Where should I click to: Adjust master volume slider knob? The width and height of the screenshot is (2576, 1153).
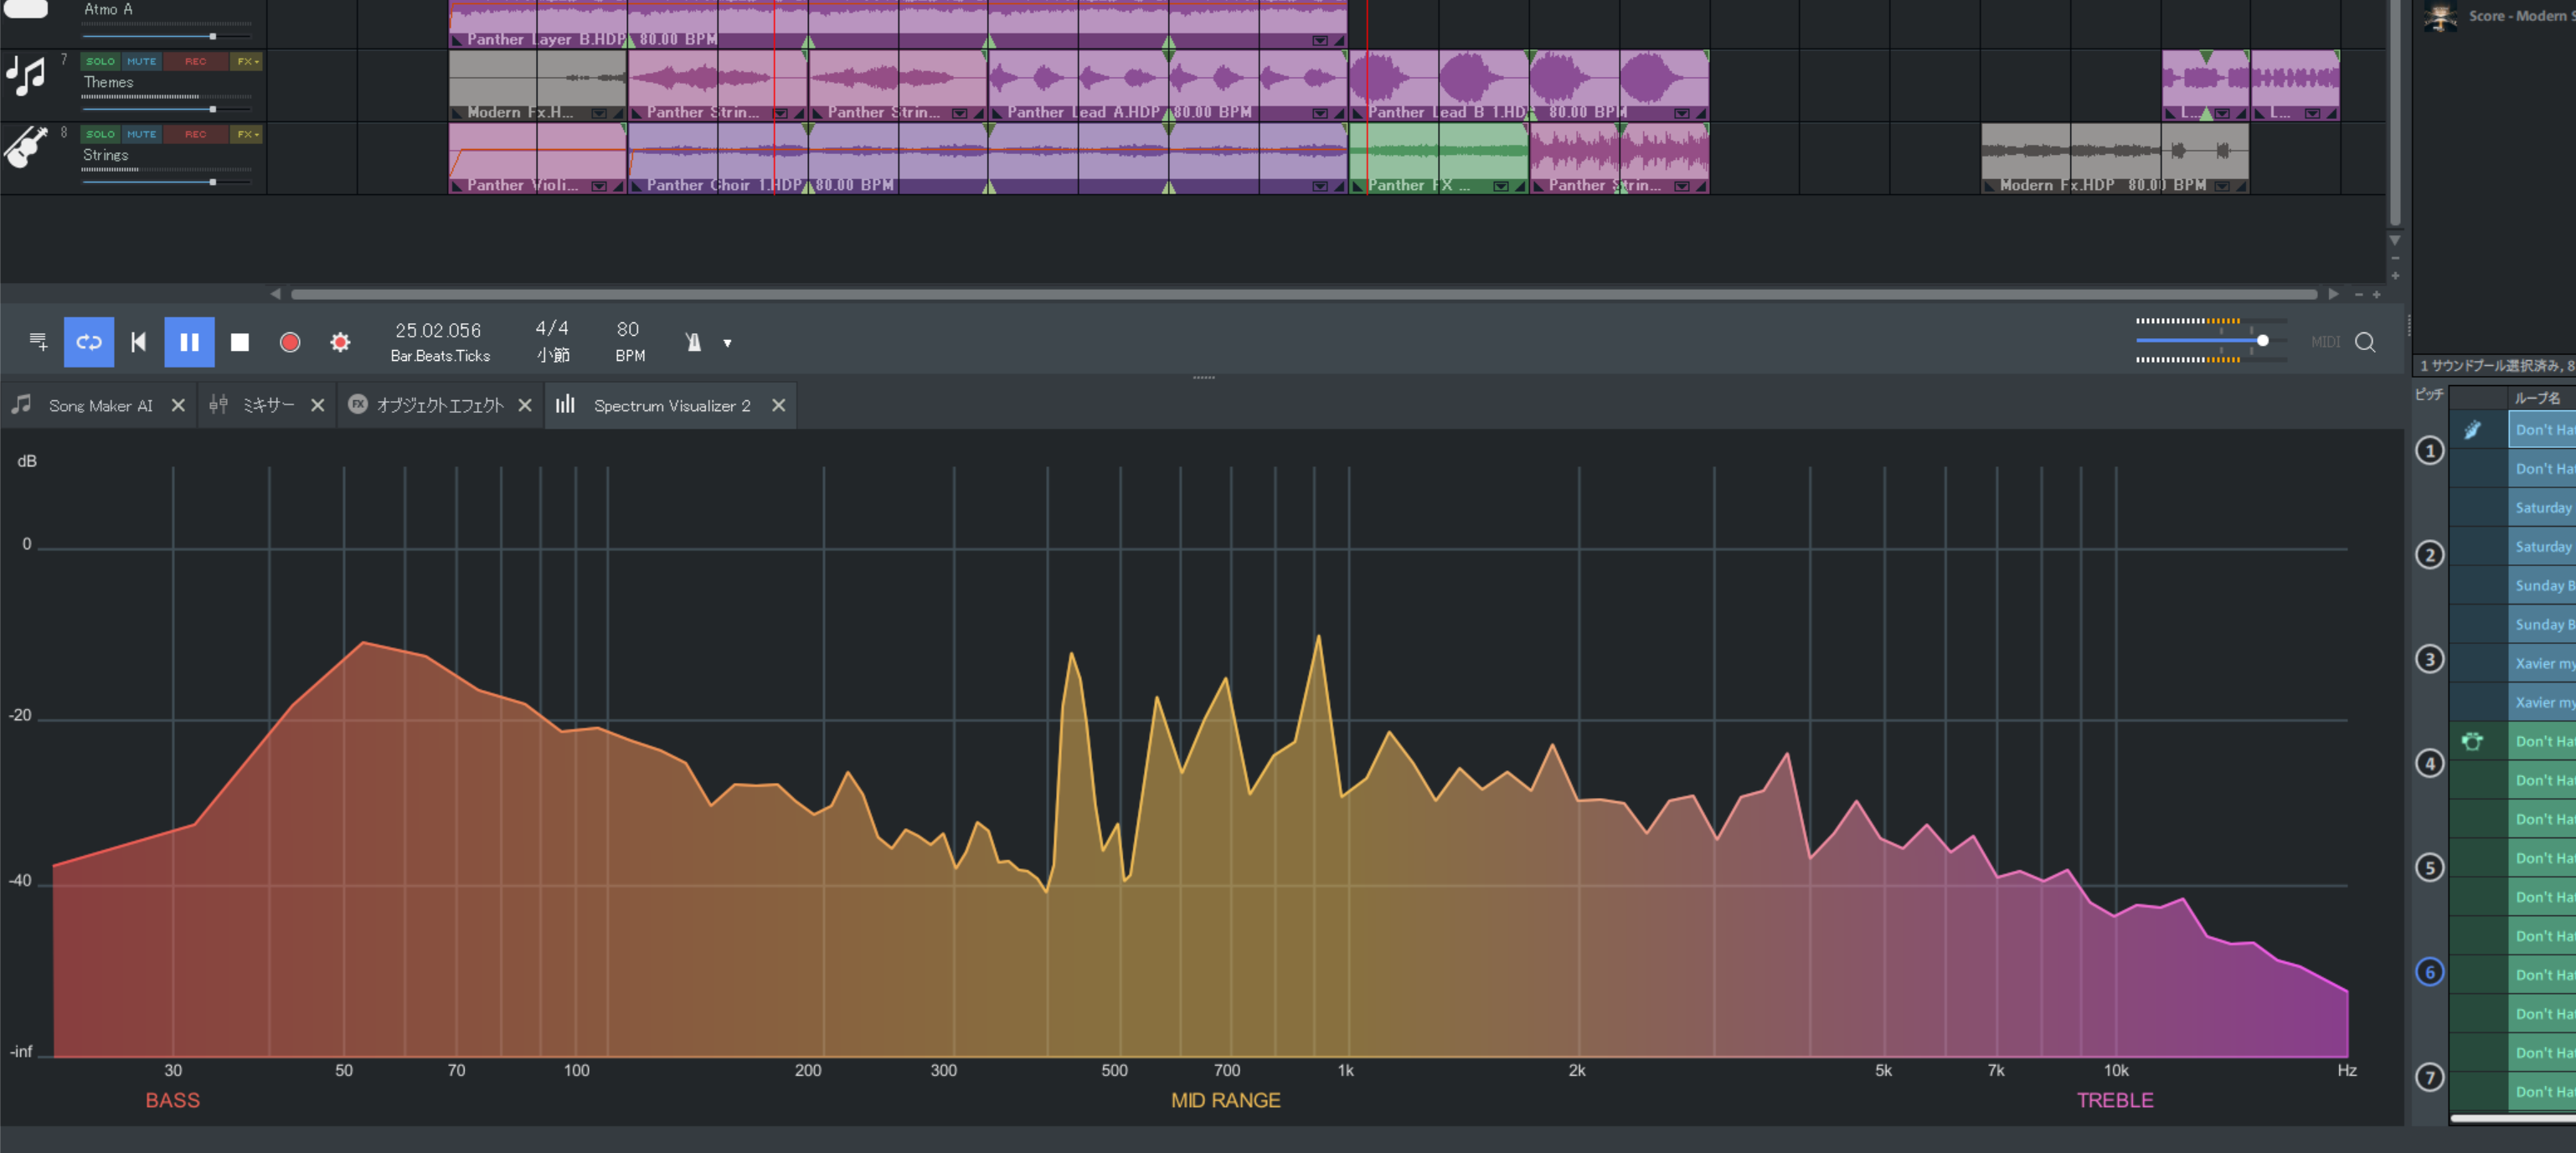(2262, 341)
